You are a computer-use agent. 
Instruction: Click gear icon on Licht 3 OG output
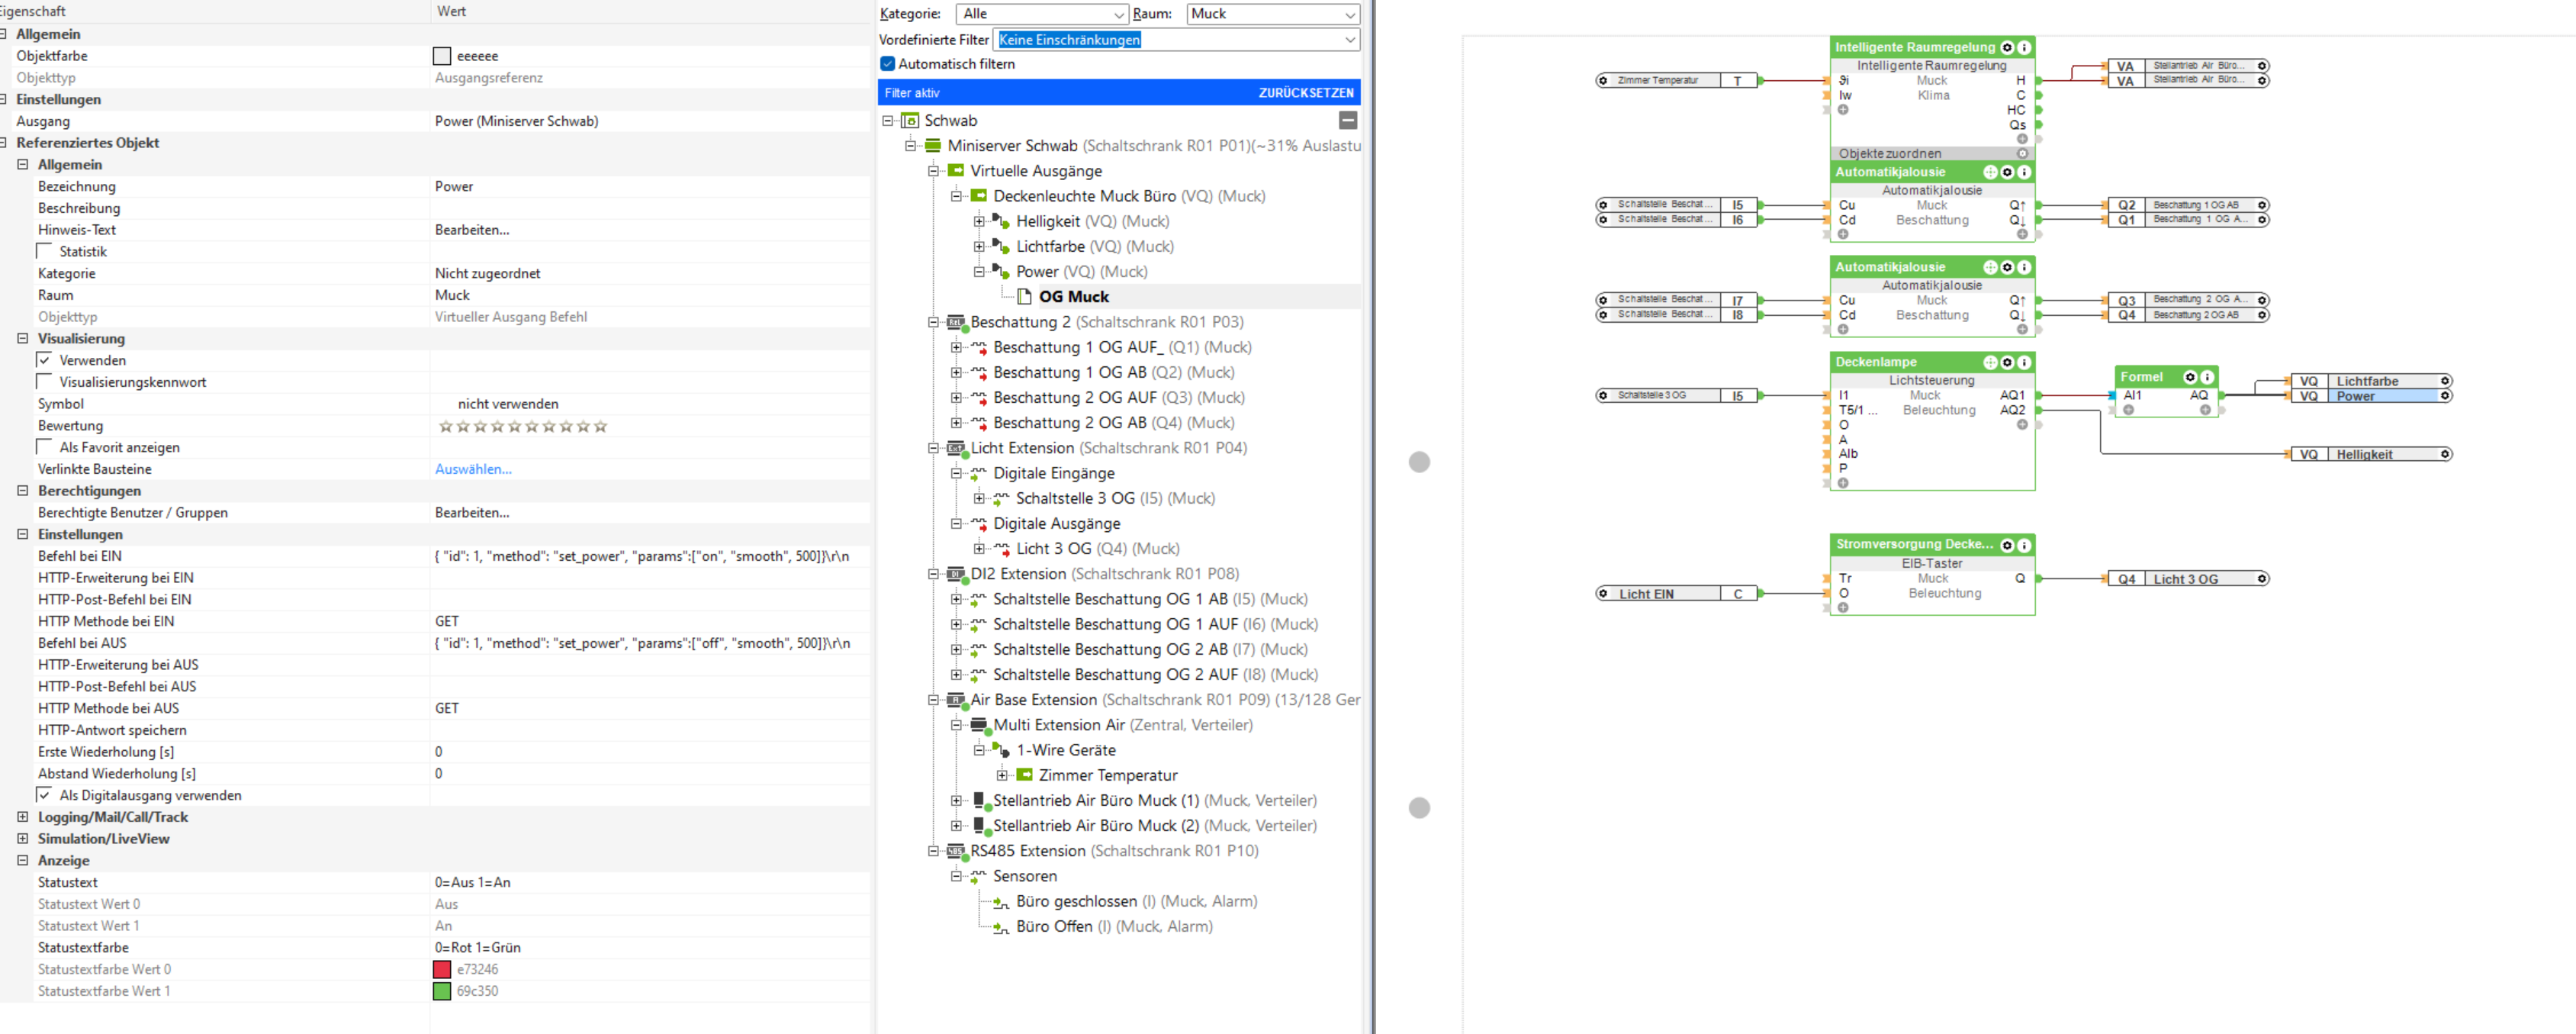coord(2262,579)
